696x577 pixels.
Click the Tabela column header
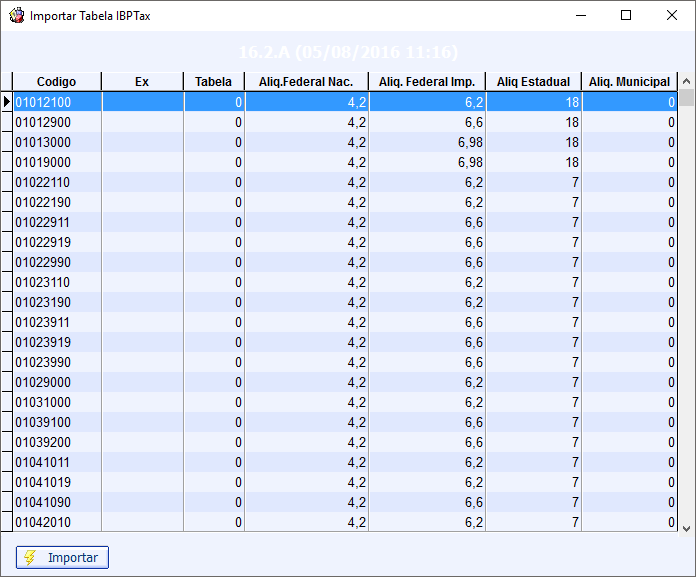click(x=214, y=82)
